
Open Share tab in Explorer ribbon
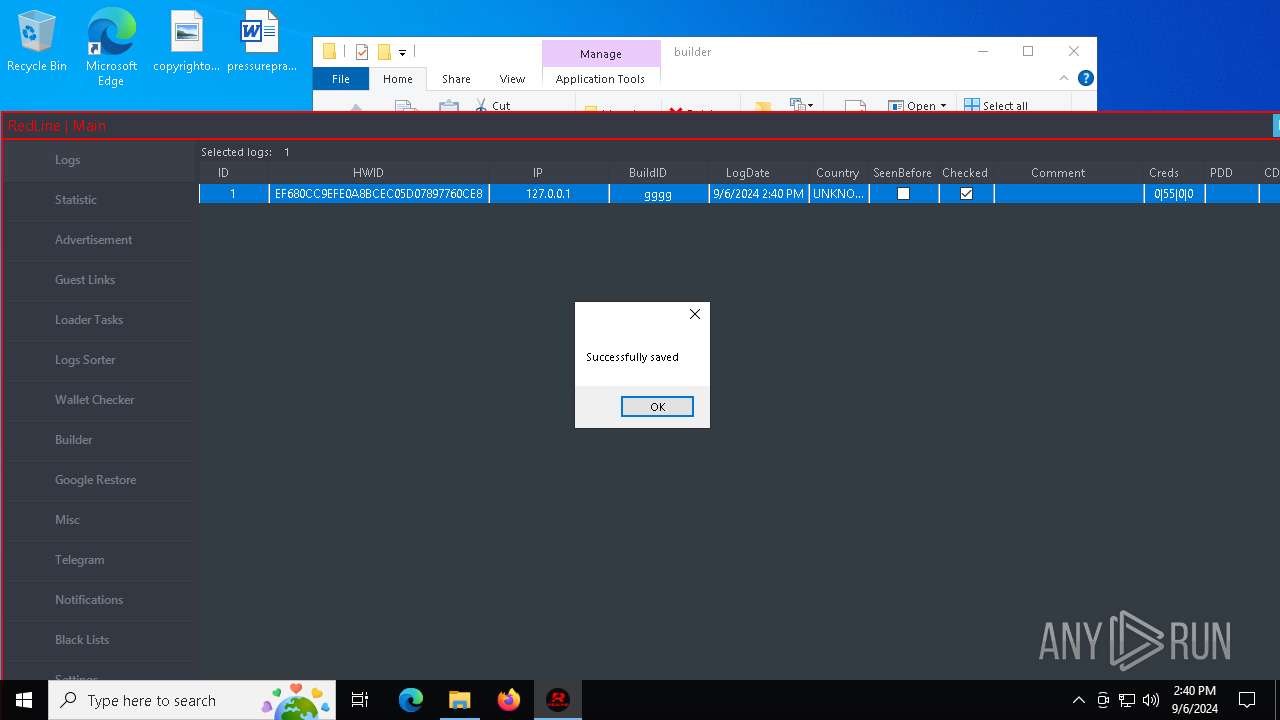point(456,79)
